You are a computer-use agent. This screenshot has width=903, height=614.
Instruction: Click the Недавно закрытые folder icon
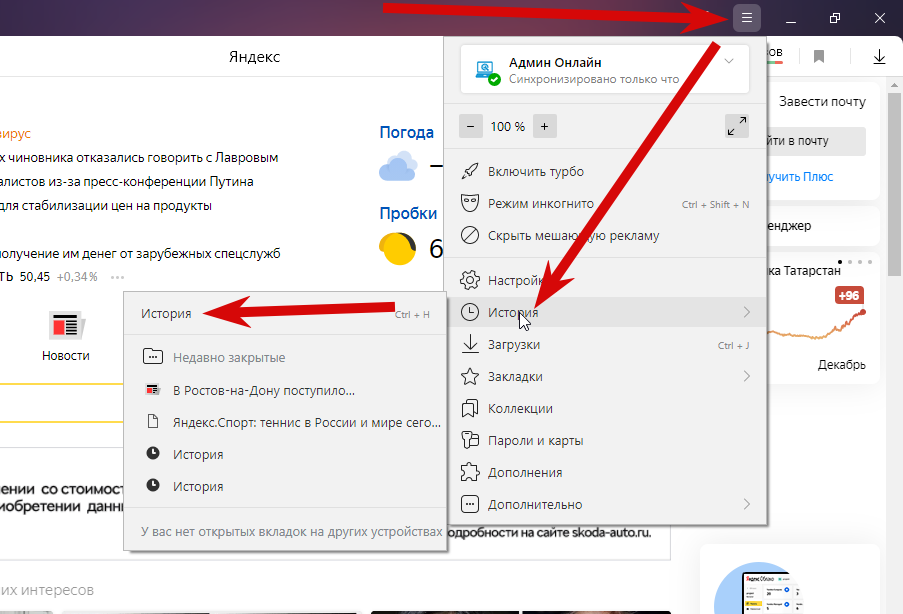point(153,357)
